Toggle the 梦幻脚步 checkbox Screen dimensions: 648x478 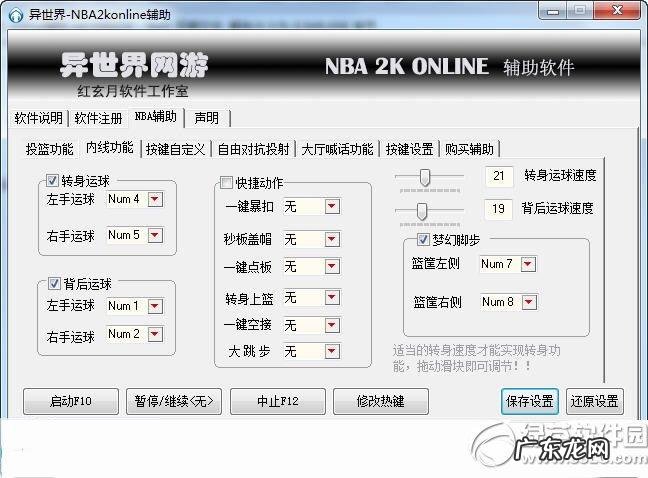[x=422, y=241]
